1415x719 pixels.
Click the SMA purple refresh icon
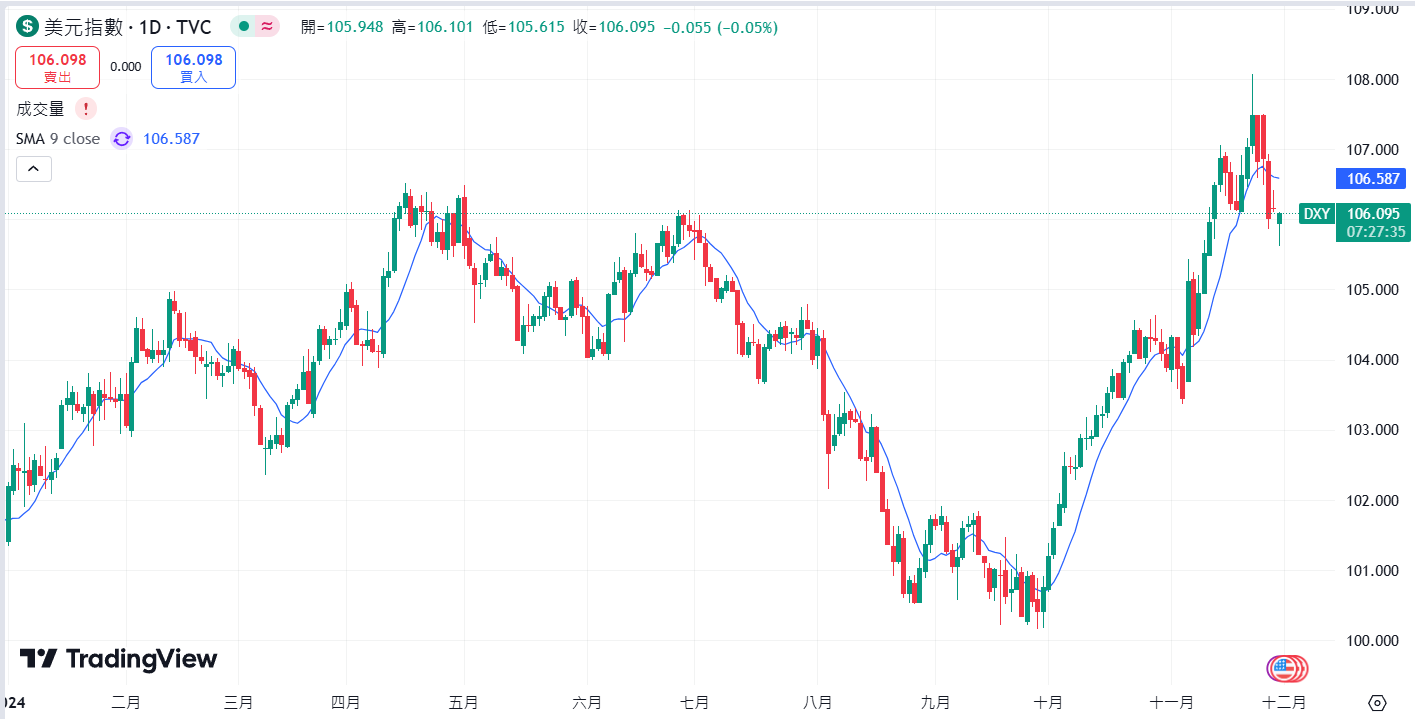click(121, 139)
